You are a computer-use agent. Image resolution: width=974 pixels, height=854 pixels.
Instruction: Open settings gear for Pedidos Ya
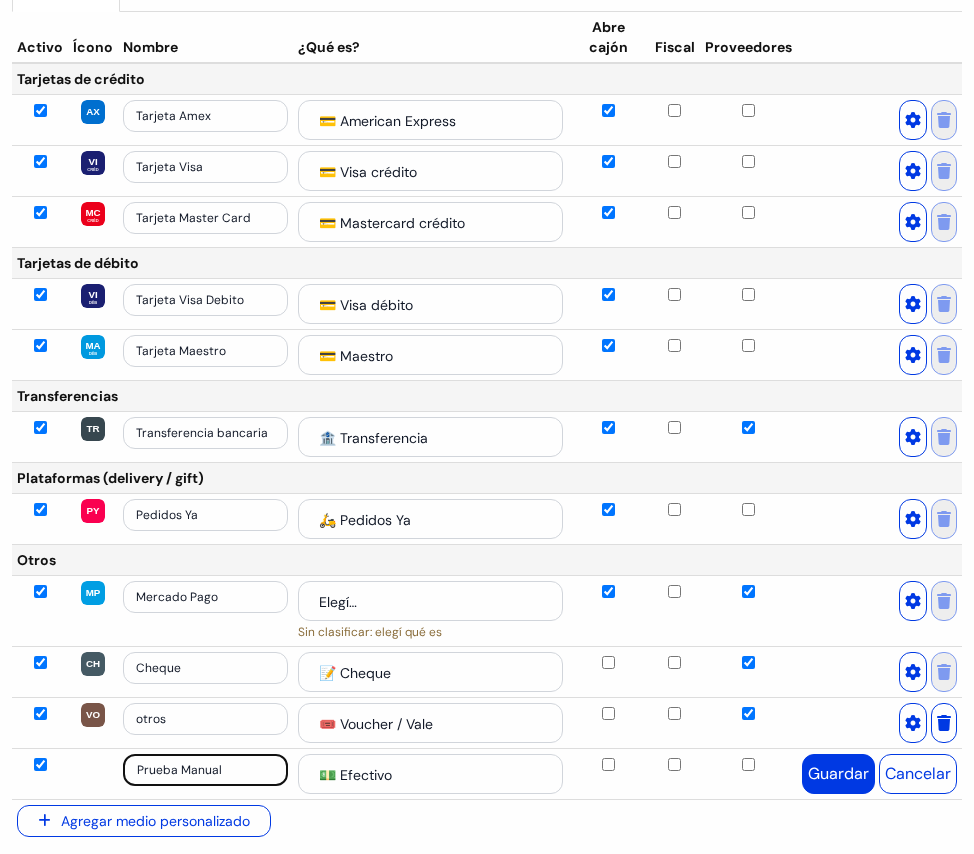(x=913, y=519)
